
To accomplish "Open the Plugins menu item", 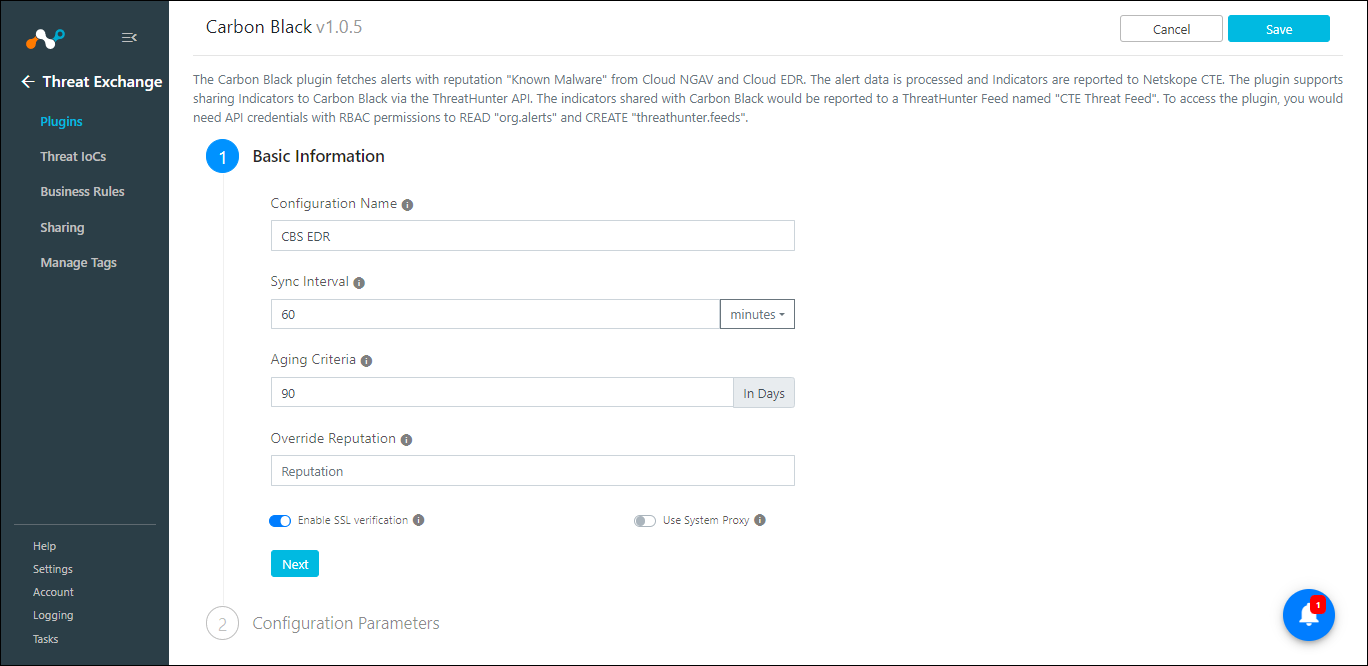I will pyautogui.click(x=61, y=121).
